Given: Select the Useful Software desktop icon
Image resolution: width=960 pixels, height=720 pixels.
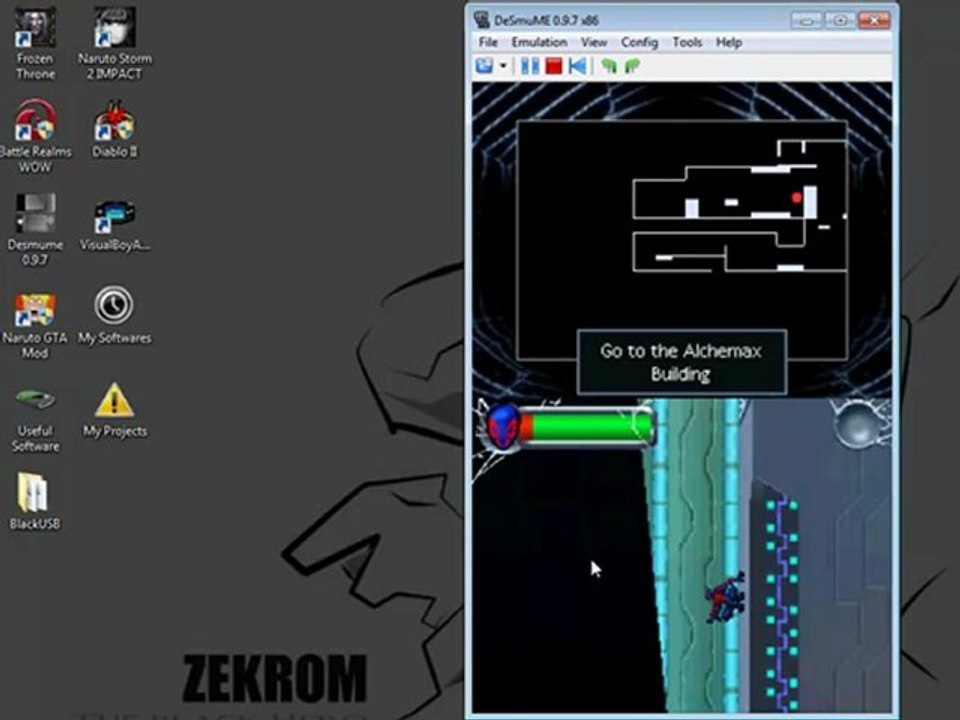Looking at the screenshot, I should pos(35,419).
